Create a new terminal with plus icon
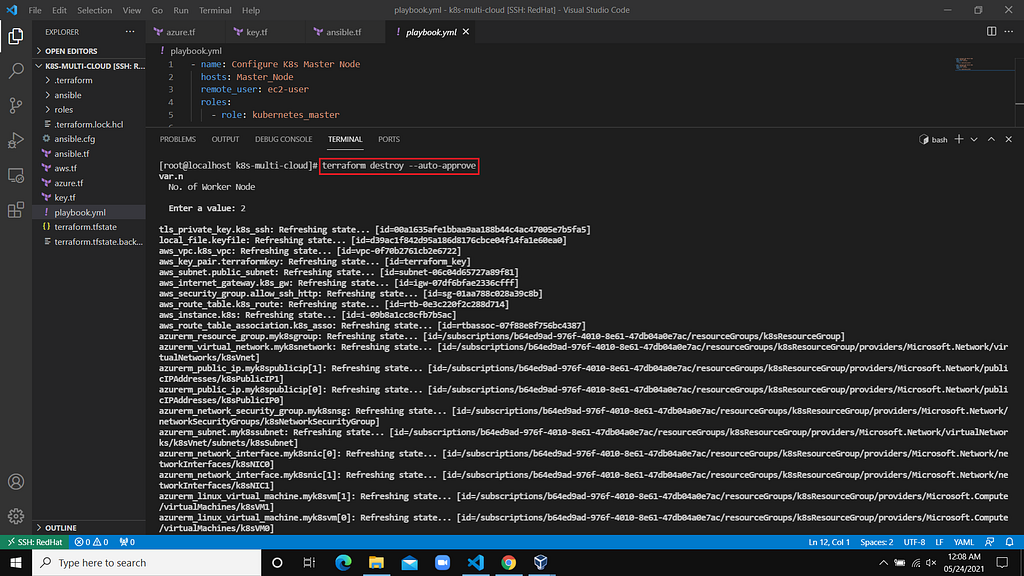 tap(959, 139)
